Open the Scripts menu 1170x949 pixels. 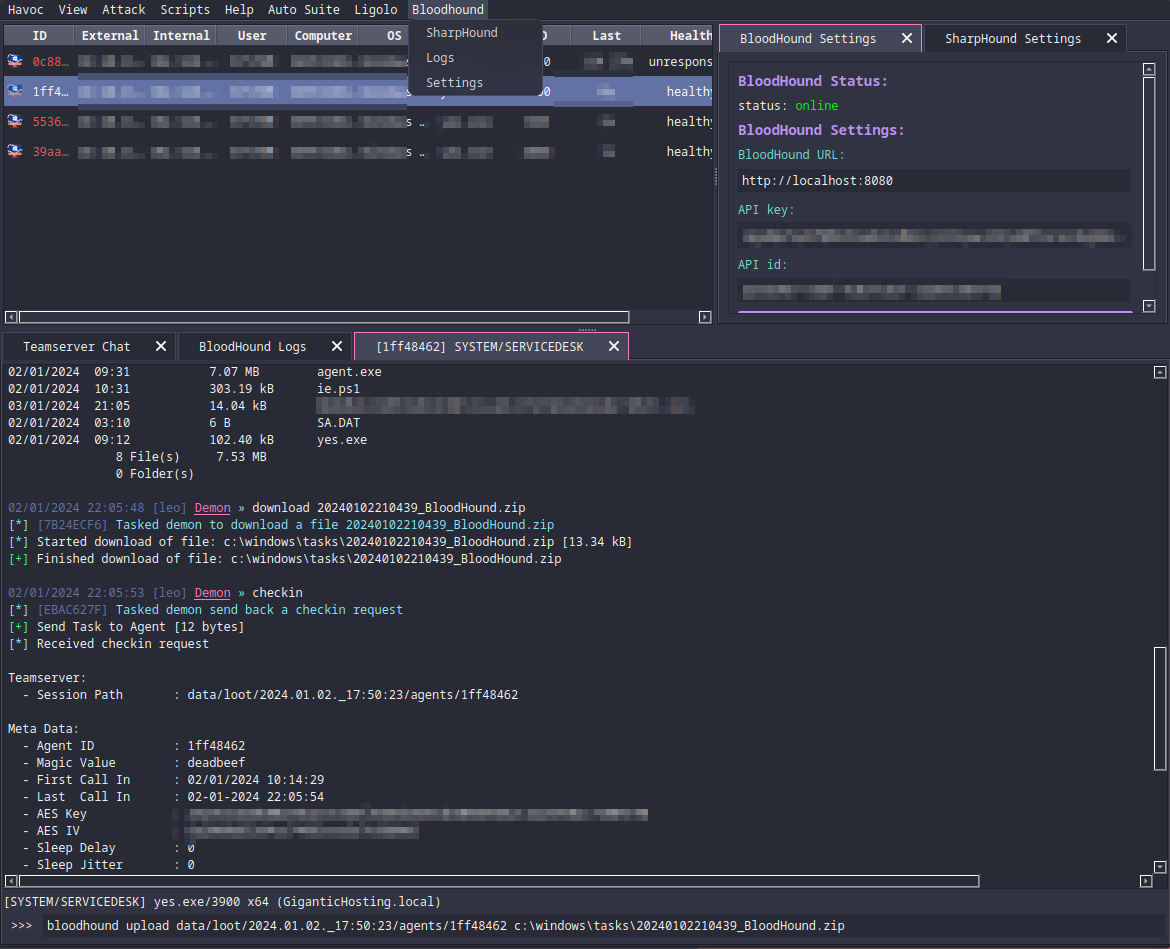click(x=185, y=10)
